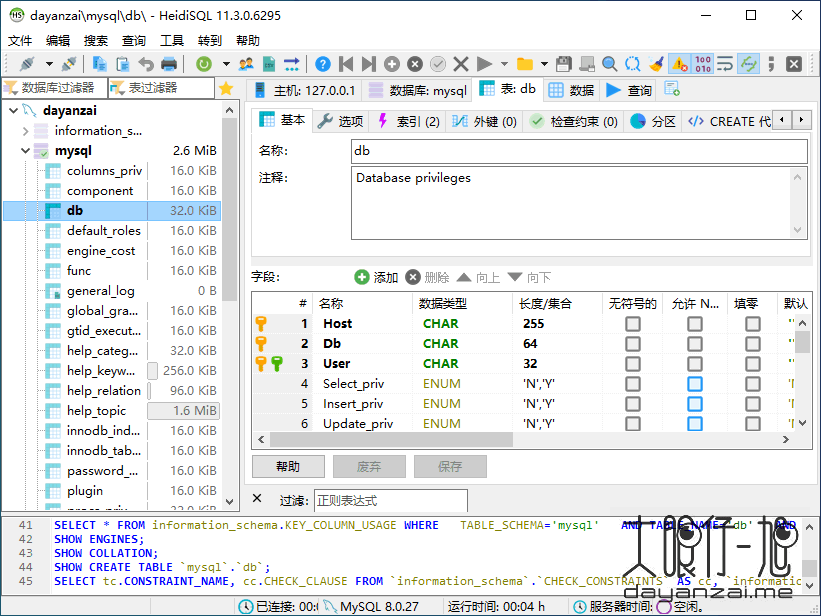821x616 pixels.
Task: Click the 名称 field containing db
Action: pyautogui.click(x=579, y=151)
